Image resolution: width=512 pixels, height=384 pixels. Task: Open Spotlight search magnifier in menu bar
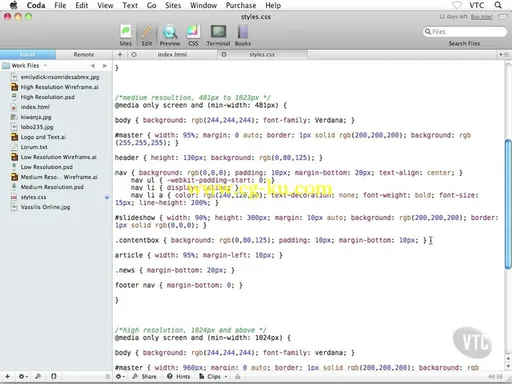(498, 5)
